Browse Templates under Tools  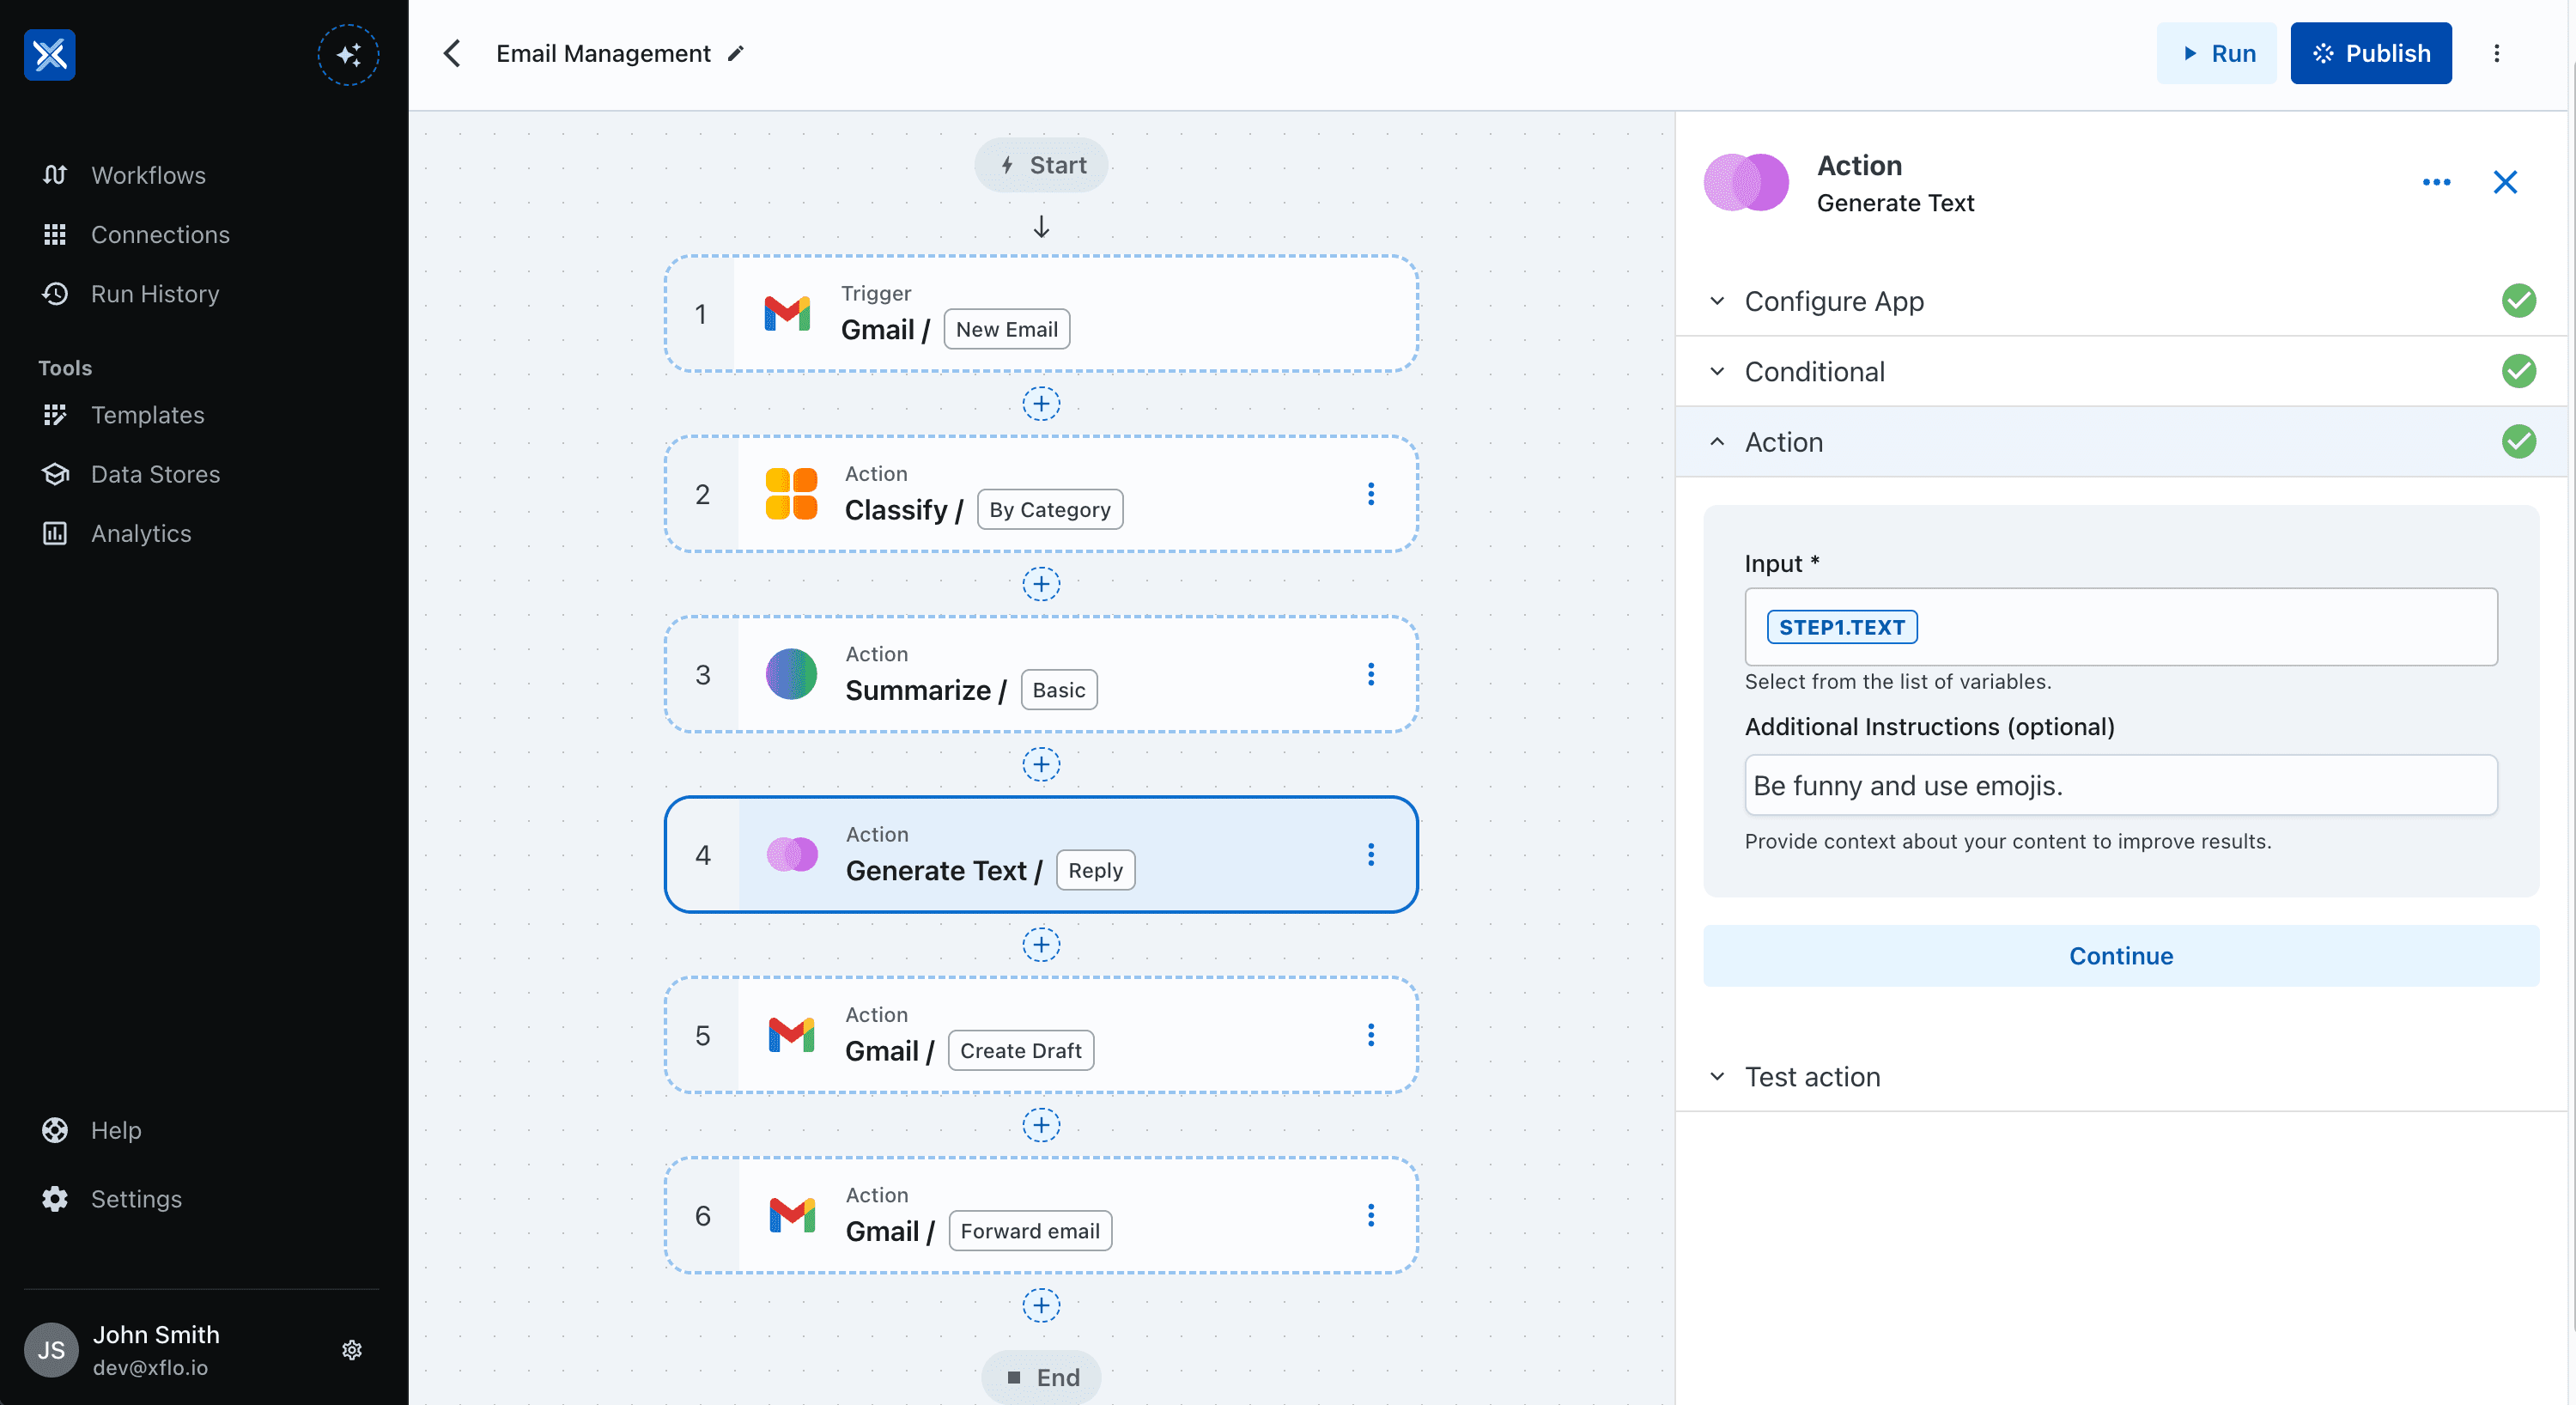coord(148,415)
